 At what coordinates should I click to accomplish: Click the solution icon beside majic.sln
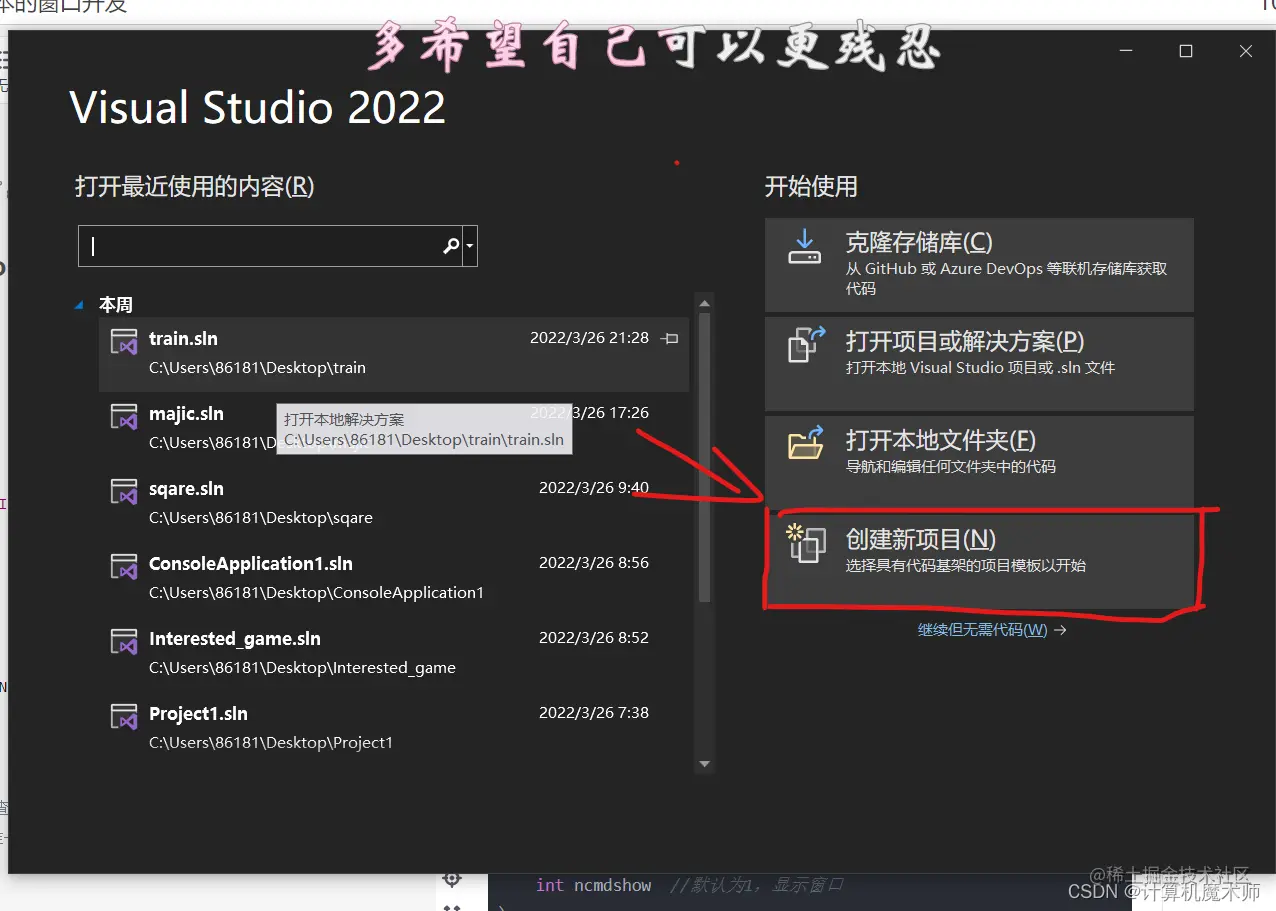(124, 414)
